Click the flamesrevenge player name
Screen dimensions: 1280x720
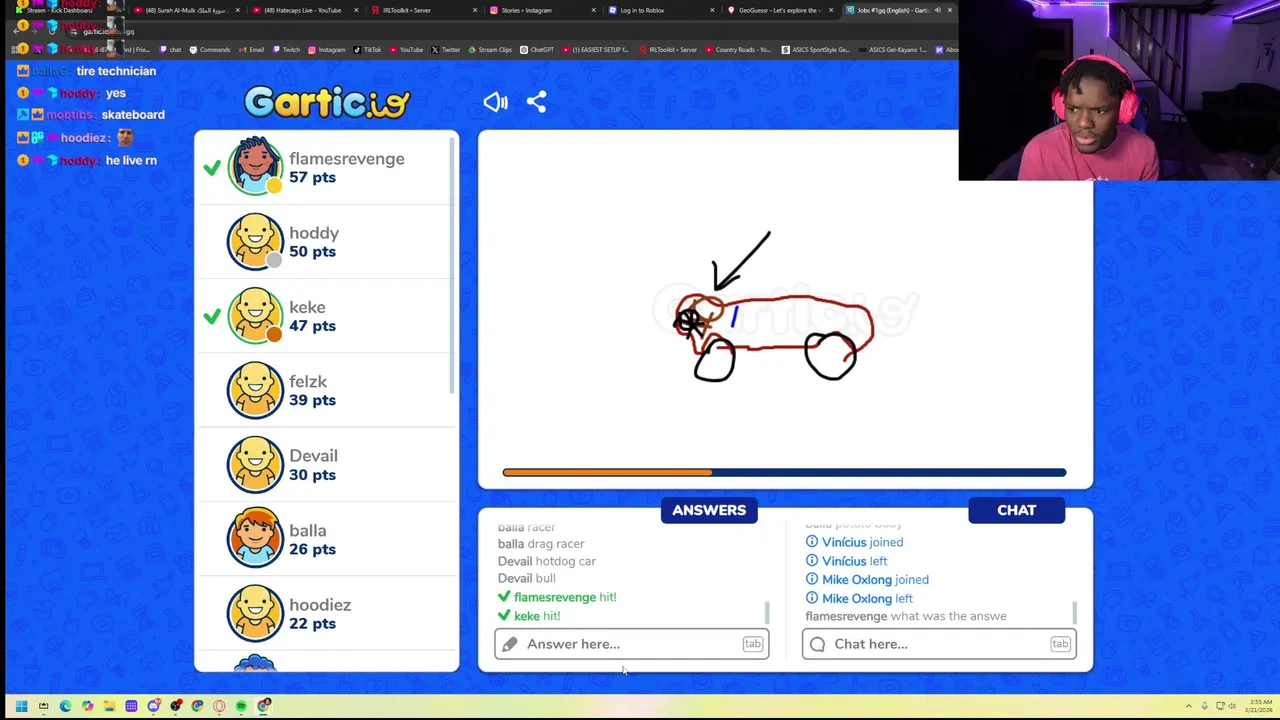(x=347, y=158)
